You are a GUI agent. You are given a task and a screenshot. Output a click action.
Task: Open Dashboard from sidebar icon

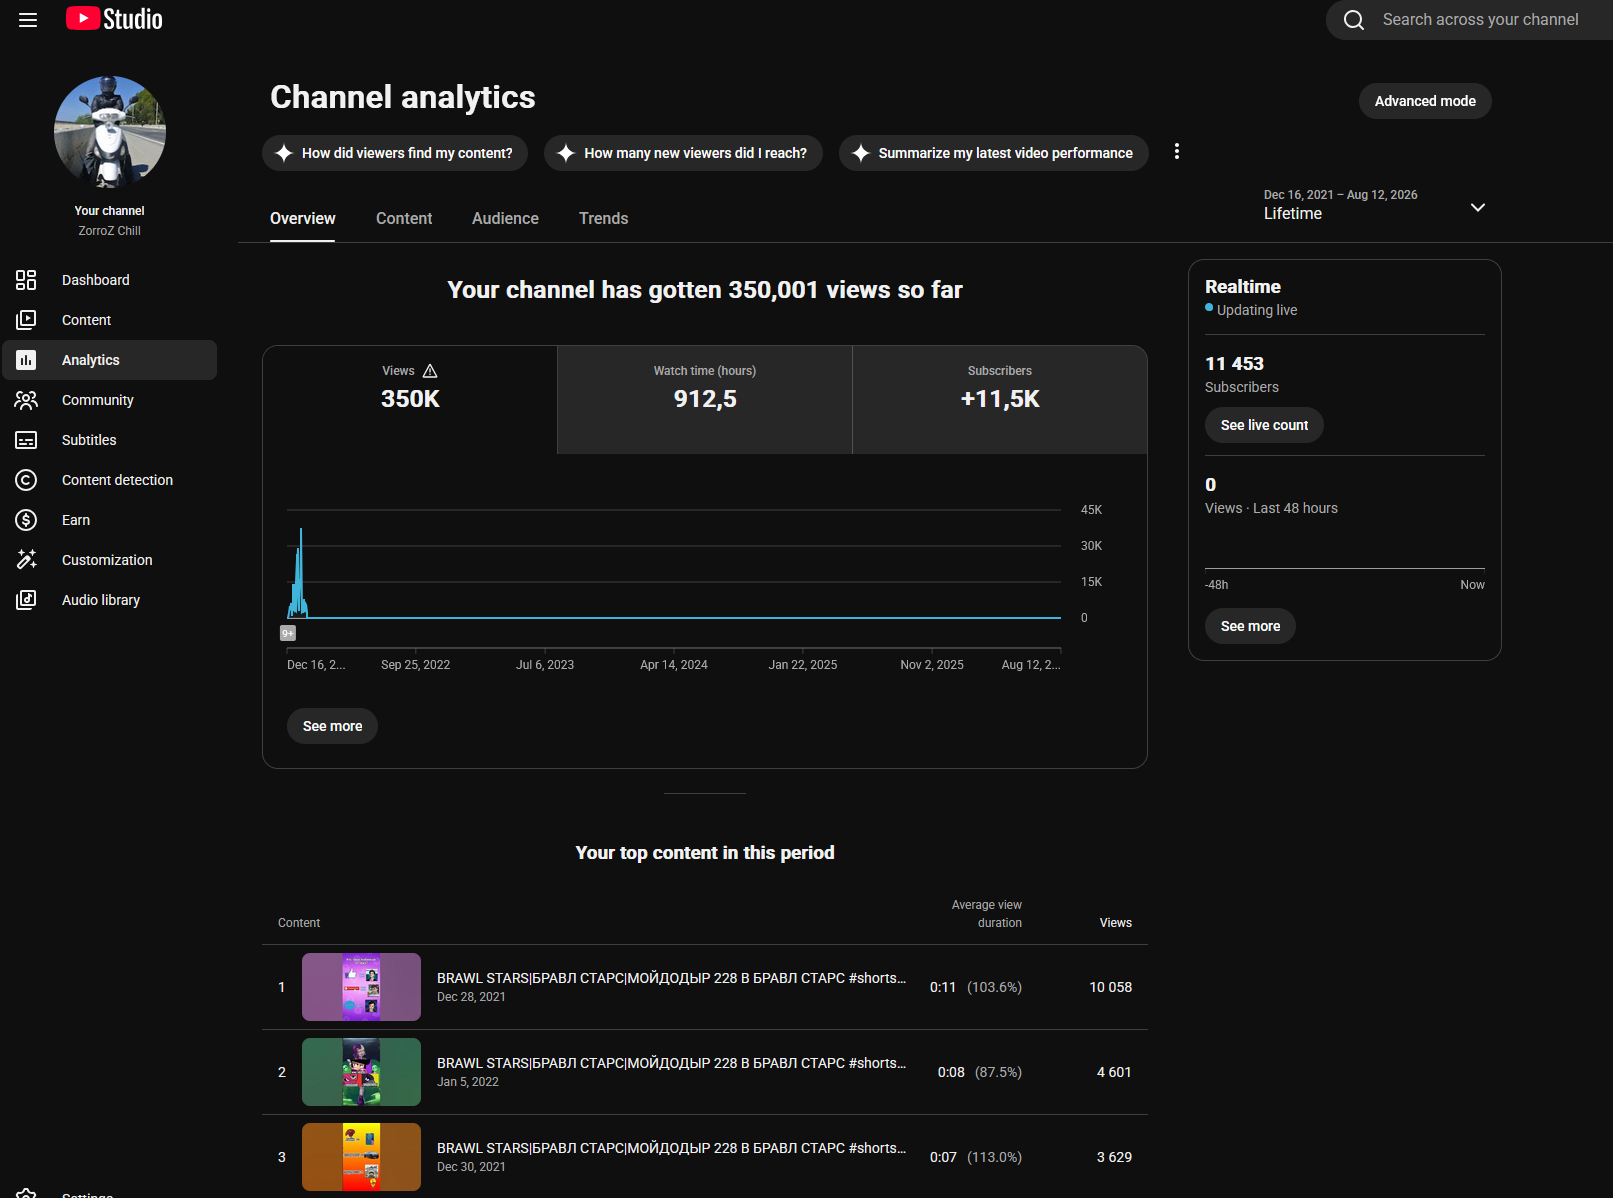[x=26, y=280]
